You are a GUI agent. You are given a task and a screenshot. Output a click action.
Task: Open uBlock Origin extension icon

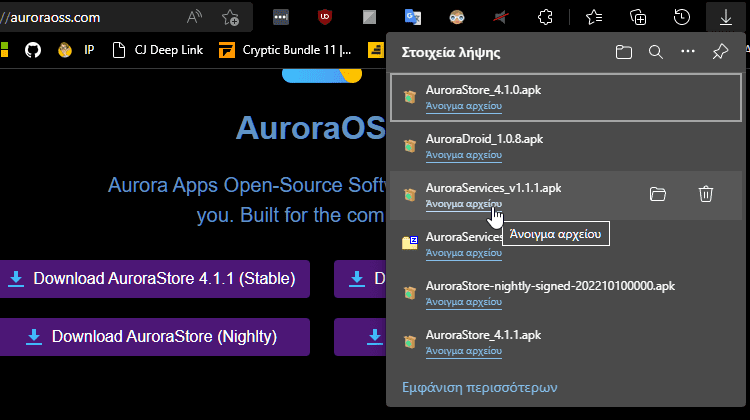[x=325, y=18]
